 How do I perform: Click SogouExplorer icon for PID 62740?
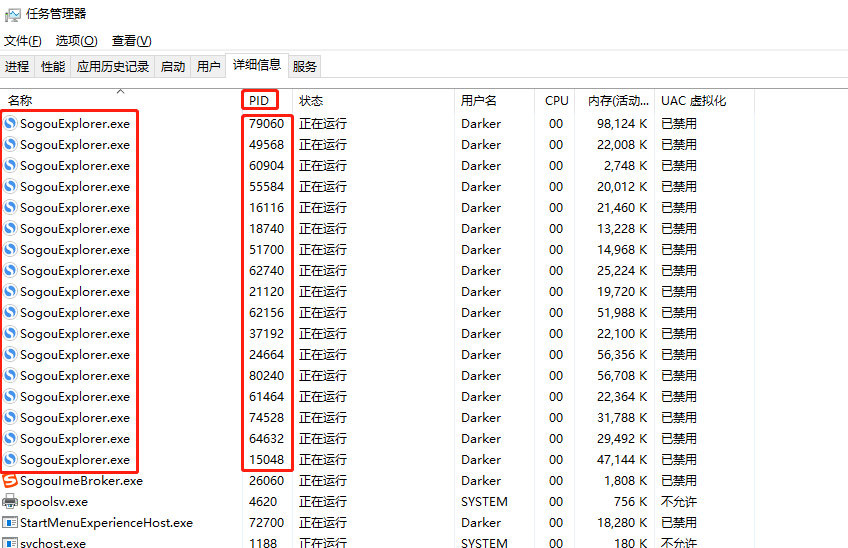10,270
